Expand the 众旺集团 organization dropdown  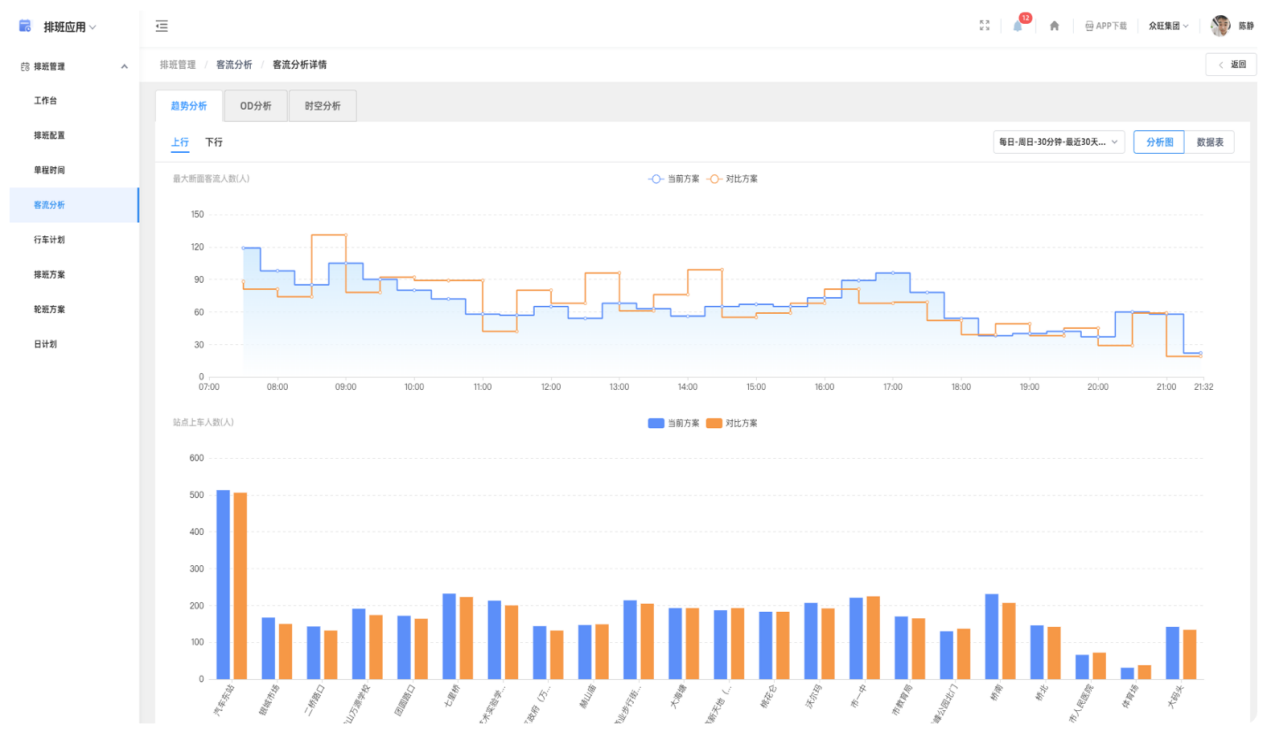tap(1168, 26)
